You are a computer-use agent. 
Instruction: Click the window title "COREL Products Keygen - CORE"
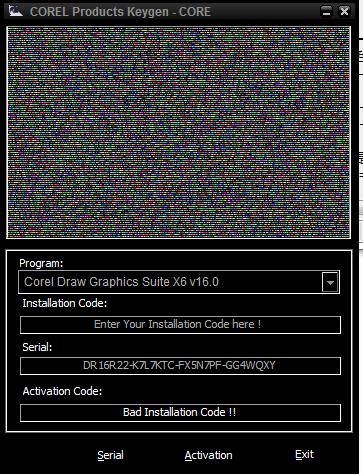(120, 12)
